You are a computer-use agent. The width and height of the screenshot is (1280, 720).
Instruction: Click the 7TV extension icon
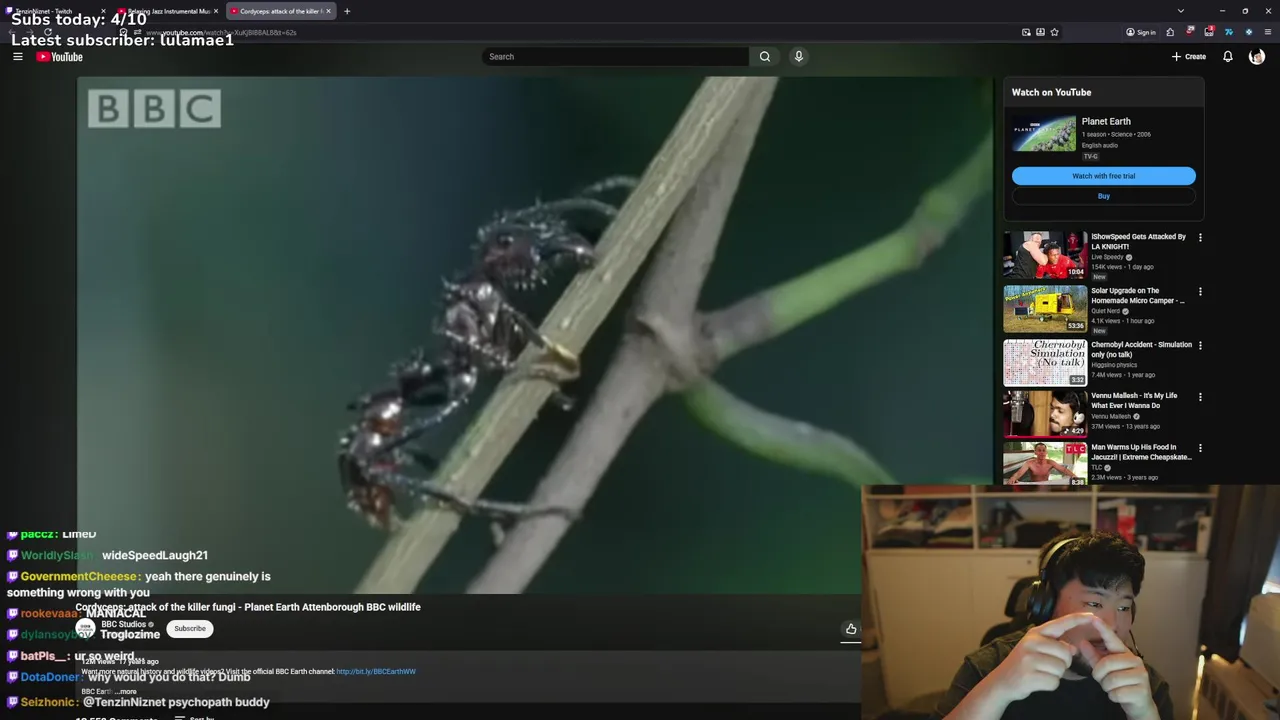tap(1229, 32)
